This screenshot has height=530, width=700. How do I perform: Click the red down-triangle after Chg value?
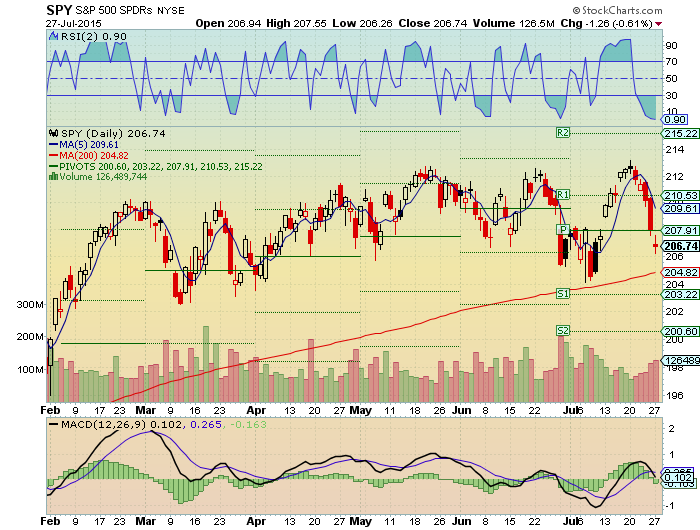[x=658, y=24]
